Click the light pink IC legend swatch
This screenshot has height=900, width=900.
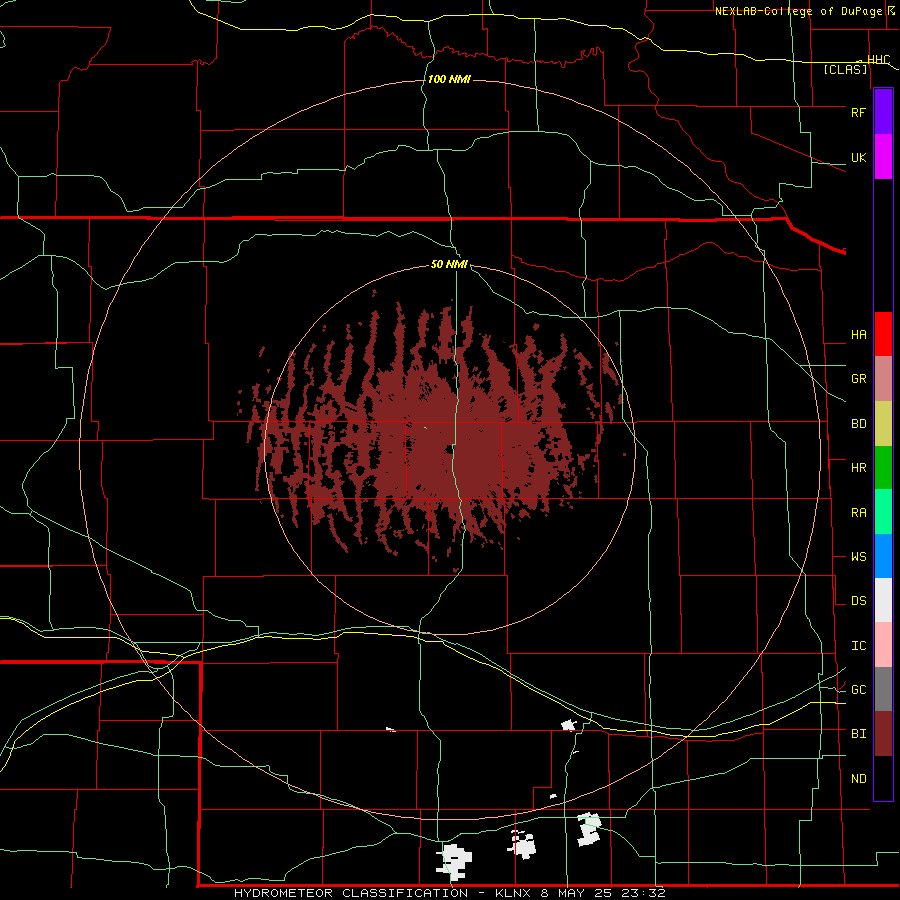click(x=883, y=645)
